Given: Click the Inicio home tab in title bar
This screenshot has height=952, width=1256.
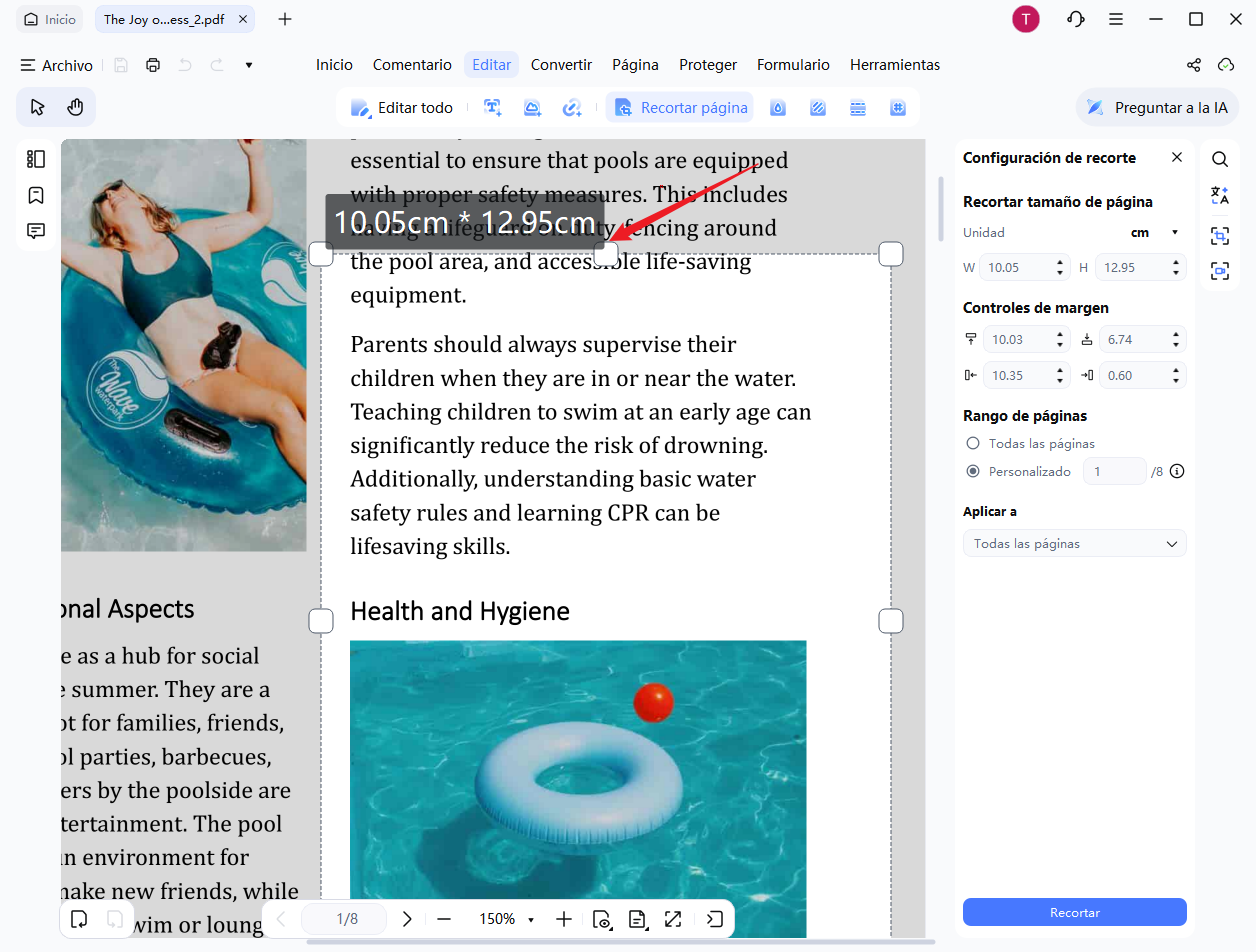Looking at the screenshot, I should point(50,19).
